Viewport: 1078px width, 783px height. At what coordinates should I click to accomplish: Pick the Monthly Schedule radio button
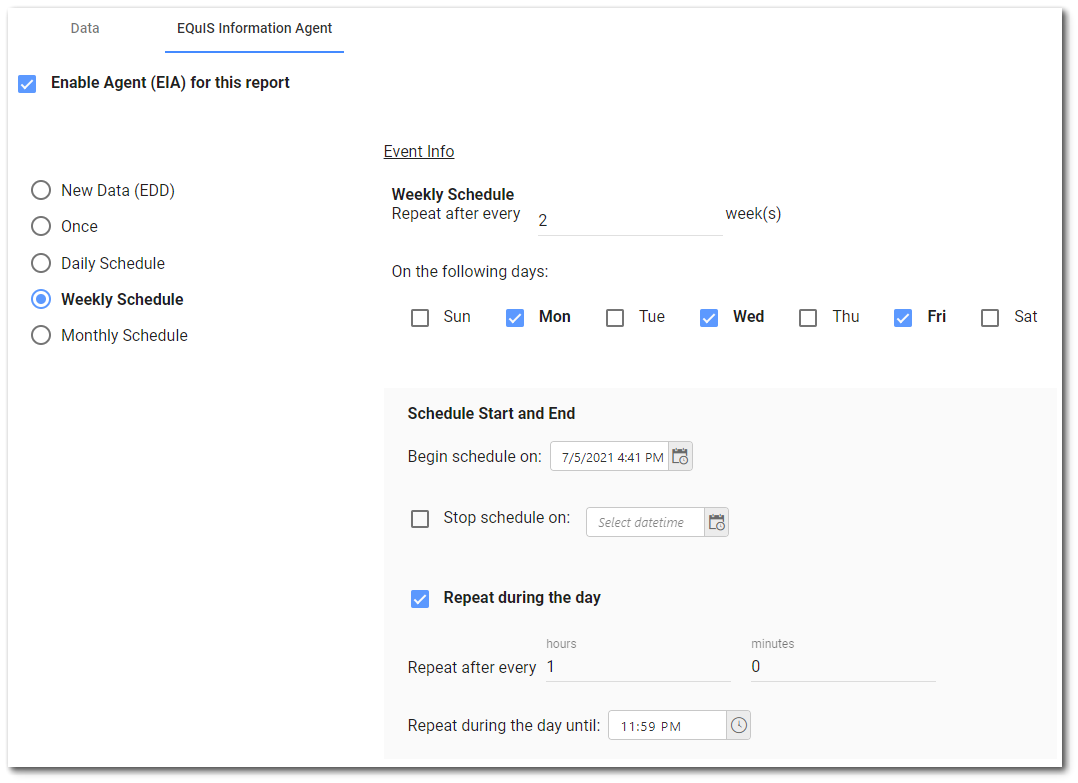point(41,335)
